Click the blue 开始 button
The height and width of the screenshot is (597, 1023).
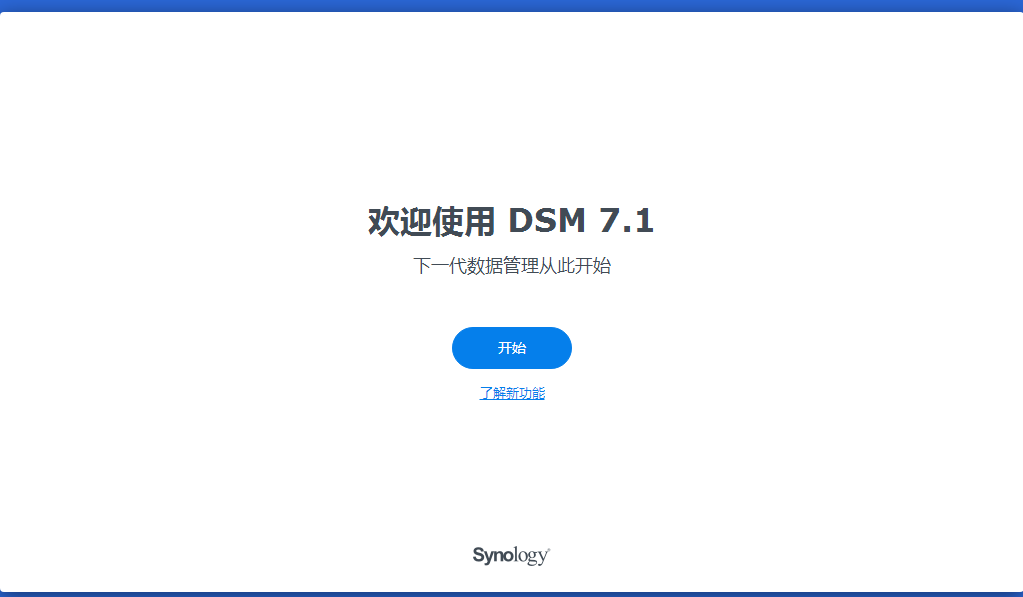tap(512, 348)
